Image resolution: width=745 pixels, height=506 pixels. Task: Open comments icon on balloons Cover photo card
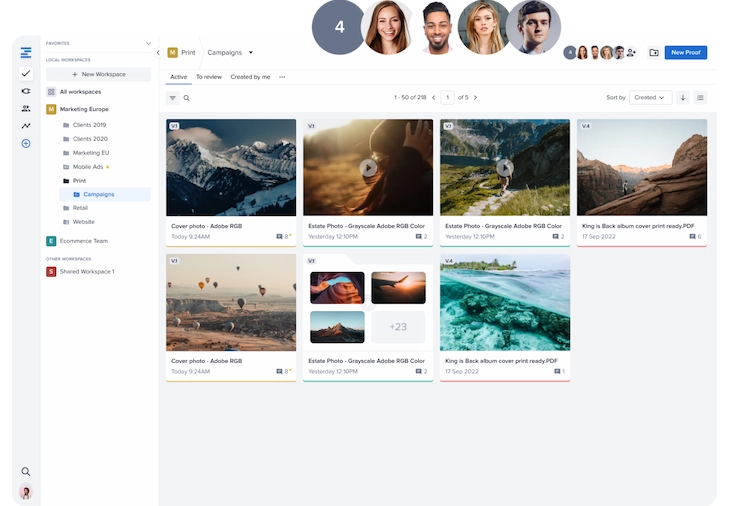click(279, 372)
